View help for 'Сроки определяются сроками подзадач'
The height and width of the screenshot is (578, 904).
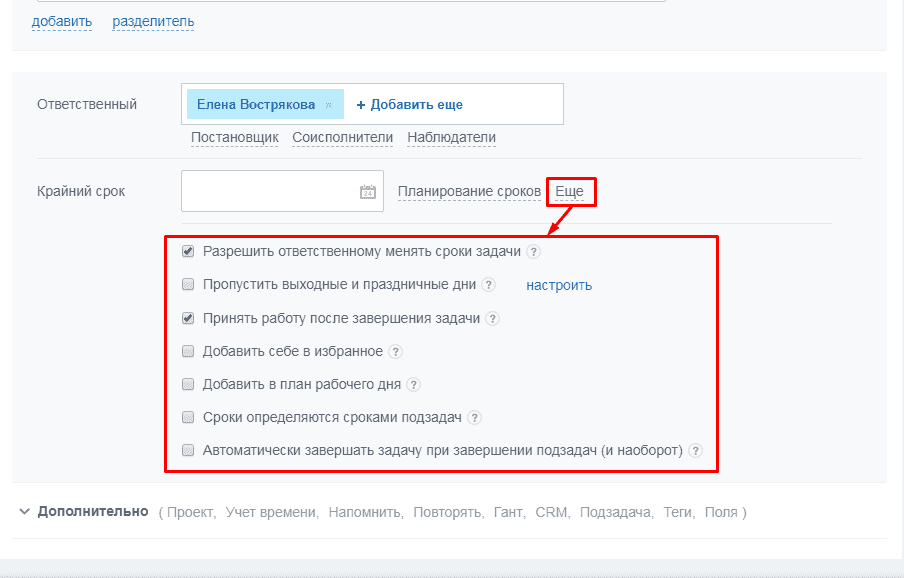click(x=474, y=418)
